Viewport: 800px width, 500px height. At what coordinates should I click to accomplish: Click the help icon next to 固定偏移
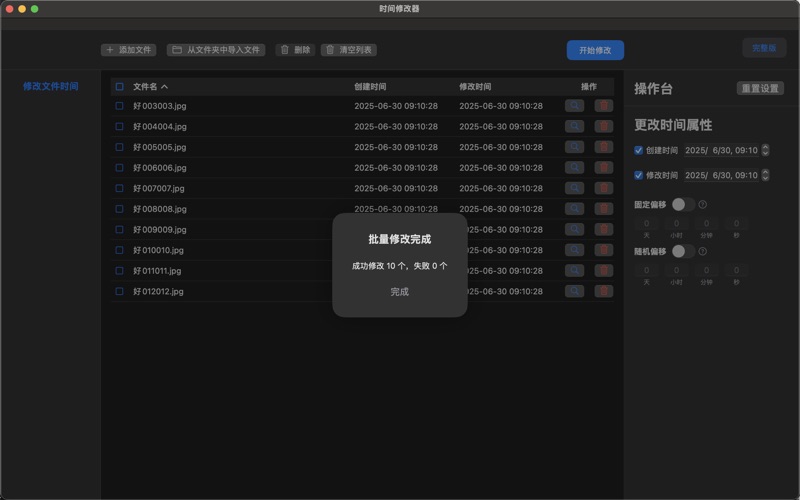pyautogui.click(x=703, y=205)
